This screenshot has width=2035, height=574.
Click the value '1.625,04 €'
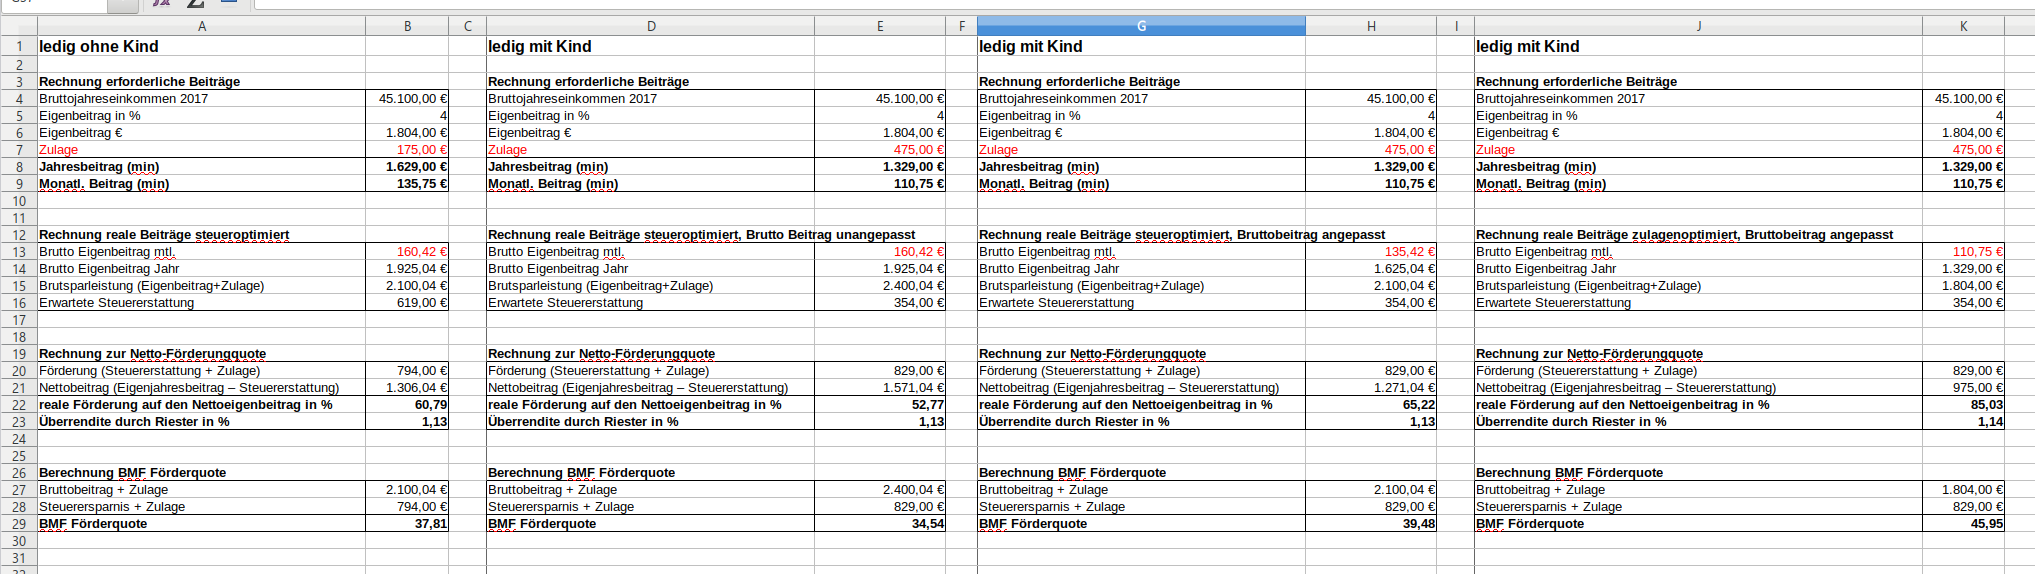1405,269
